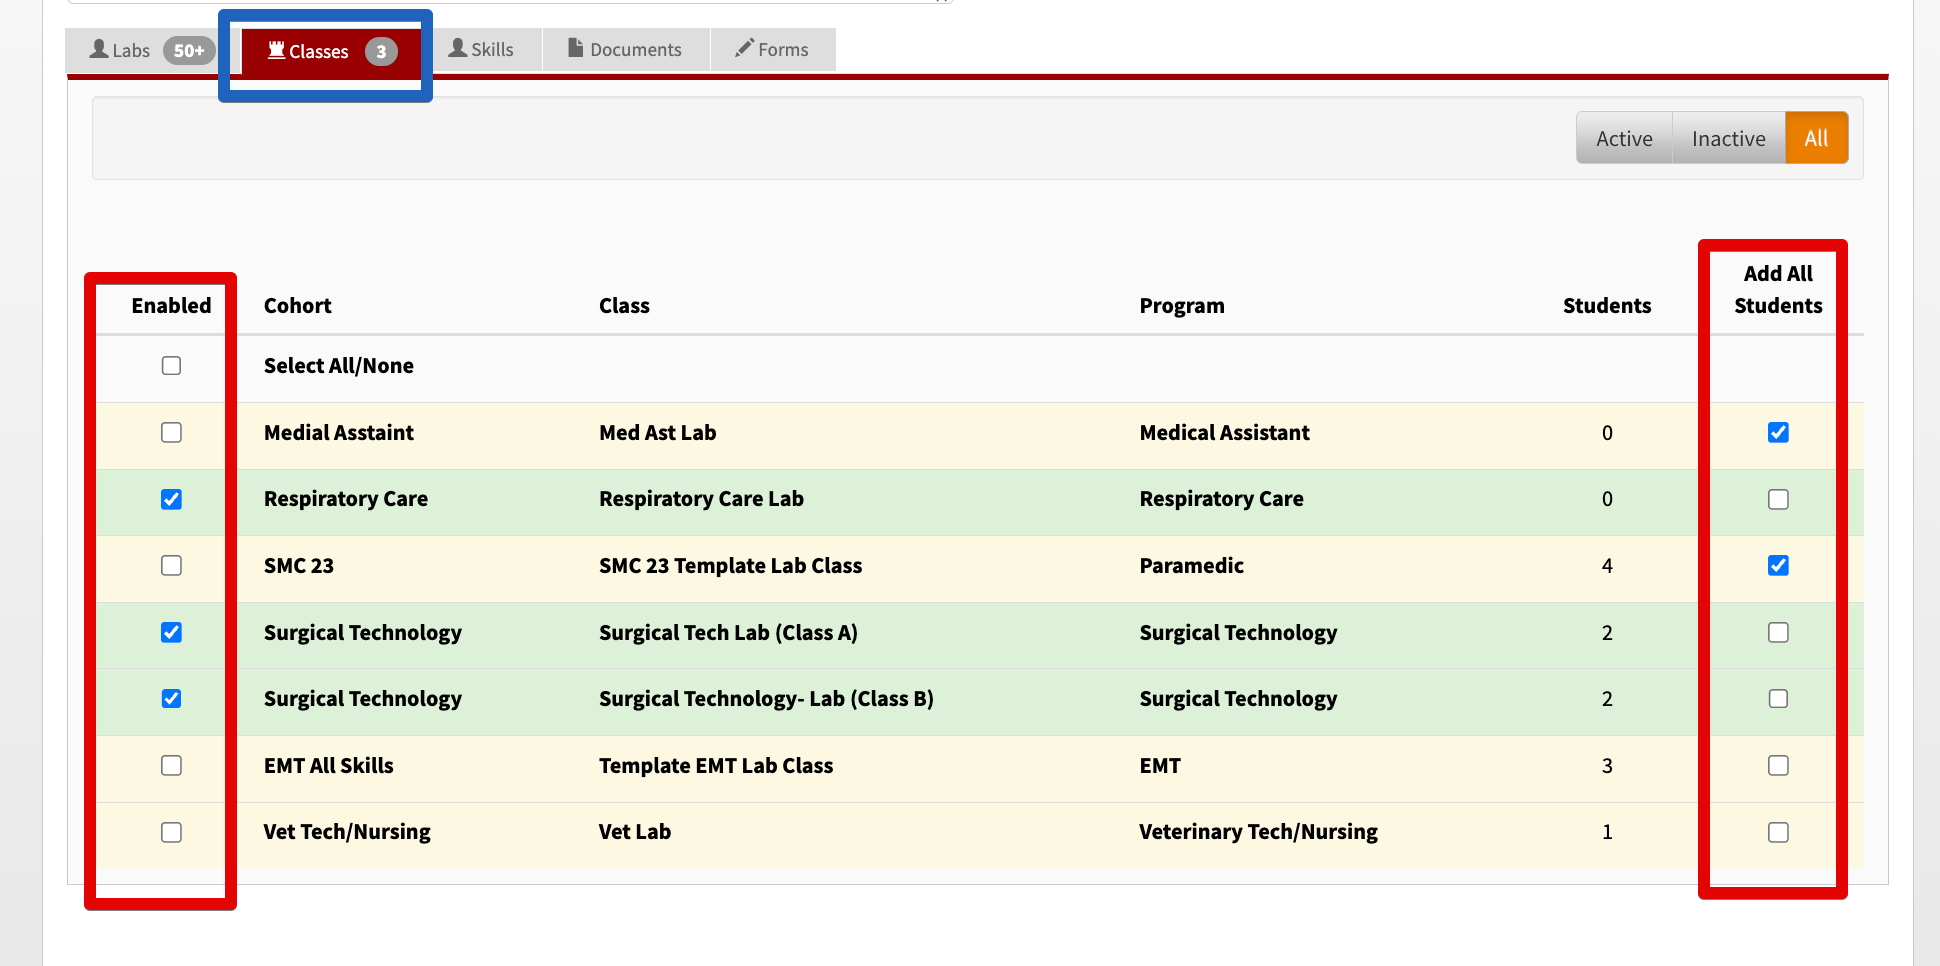
Task: Click the EMT program cell
Action: (1160, 765)
